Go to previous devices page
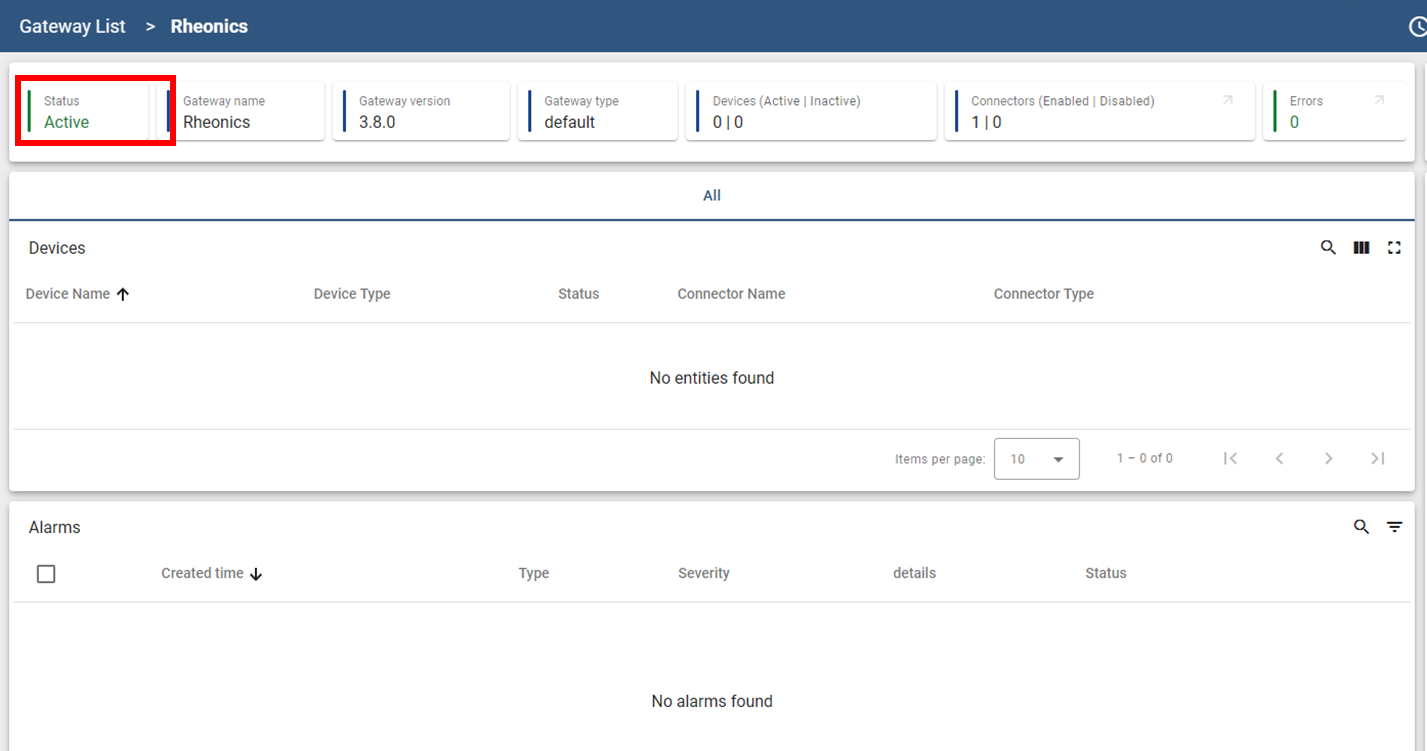The height and width of the screenshot is (751, 1427). click(x=1279, y=458)
